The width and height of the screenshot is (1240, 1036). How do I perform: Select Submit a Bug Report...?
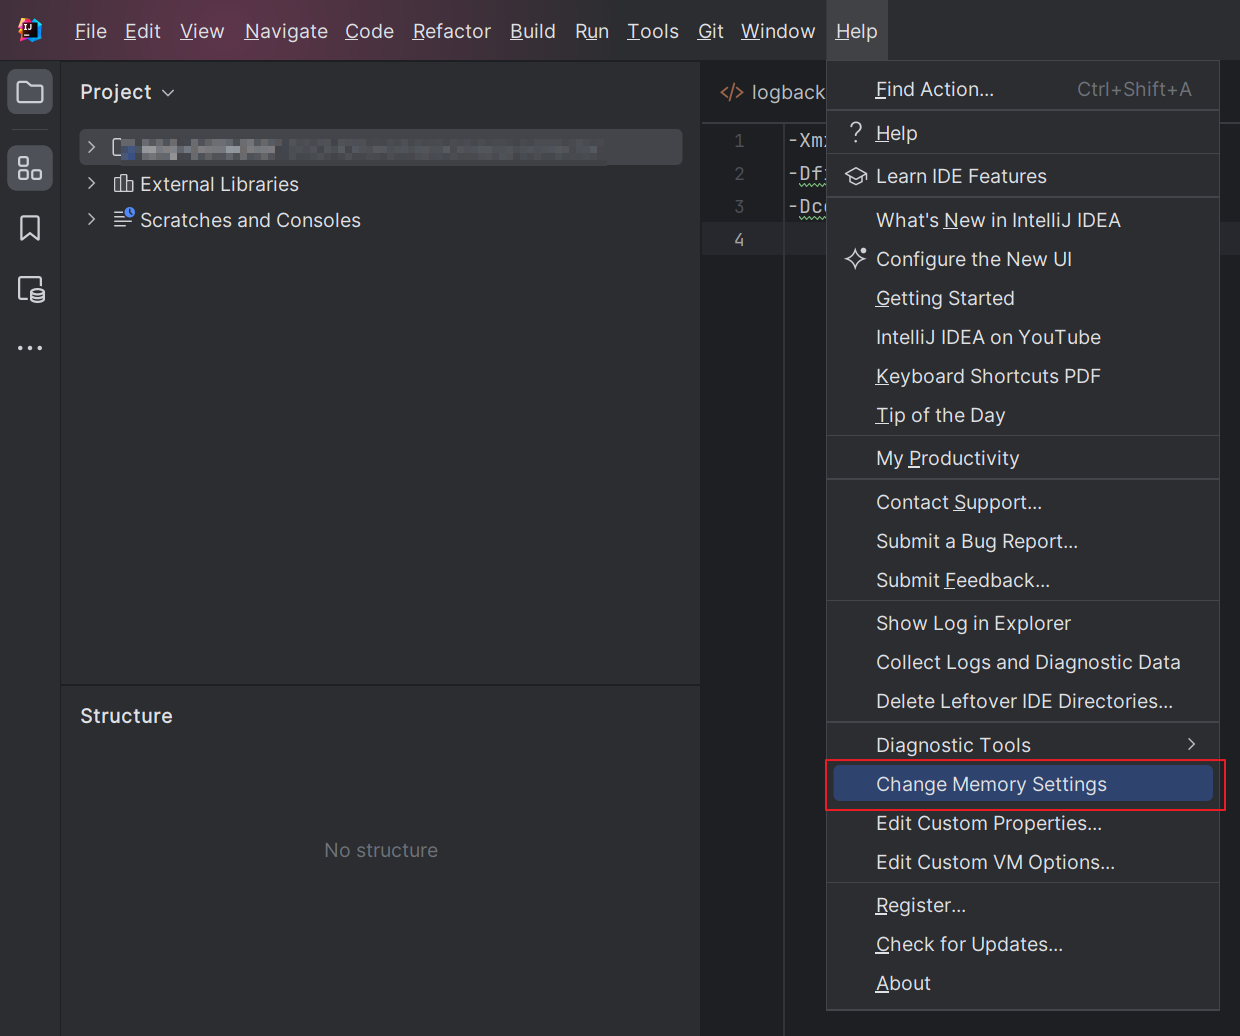[x=1023, y=541]
